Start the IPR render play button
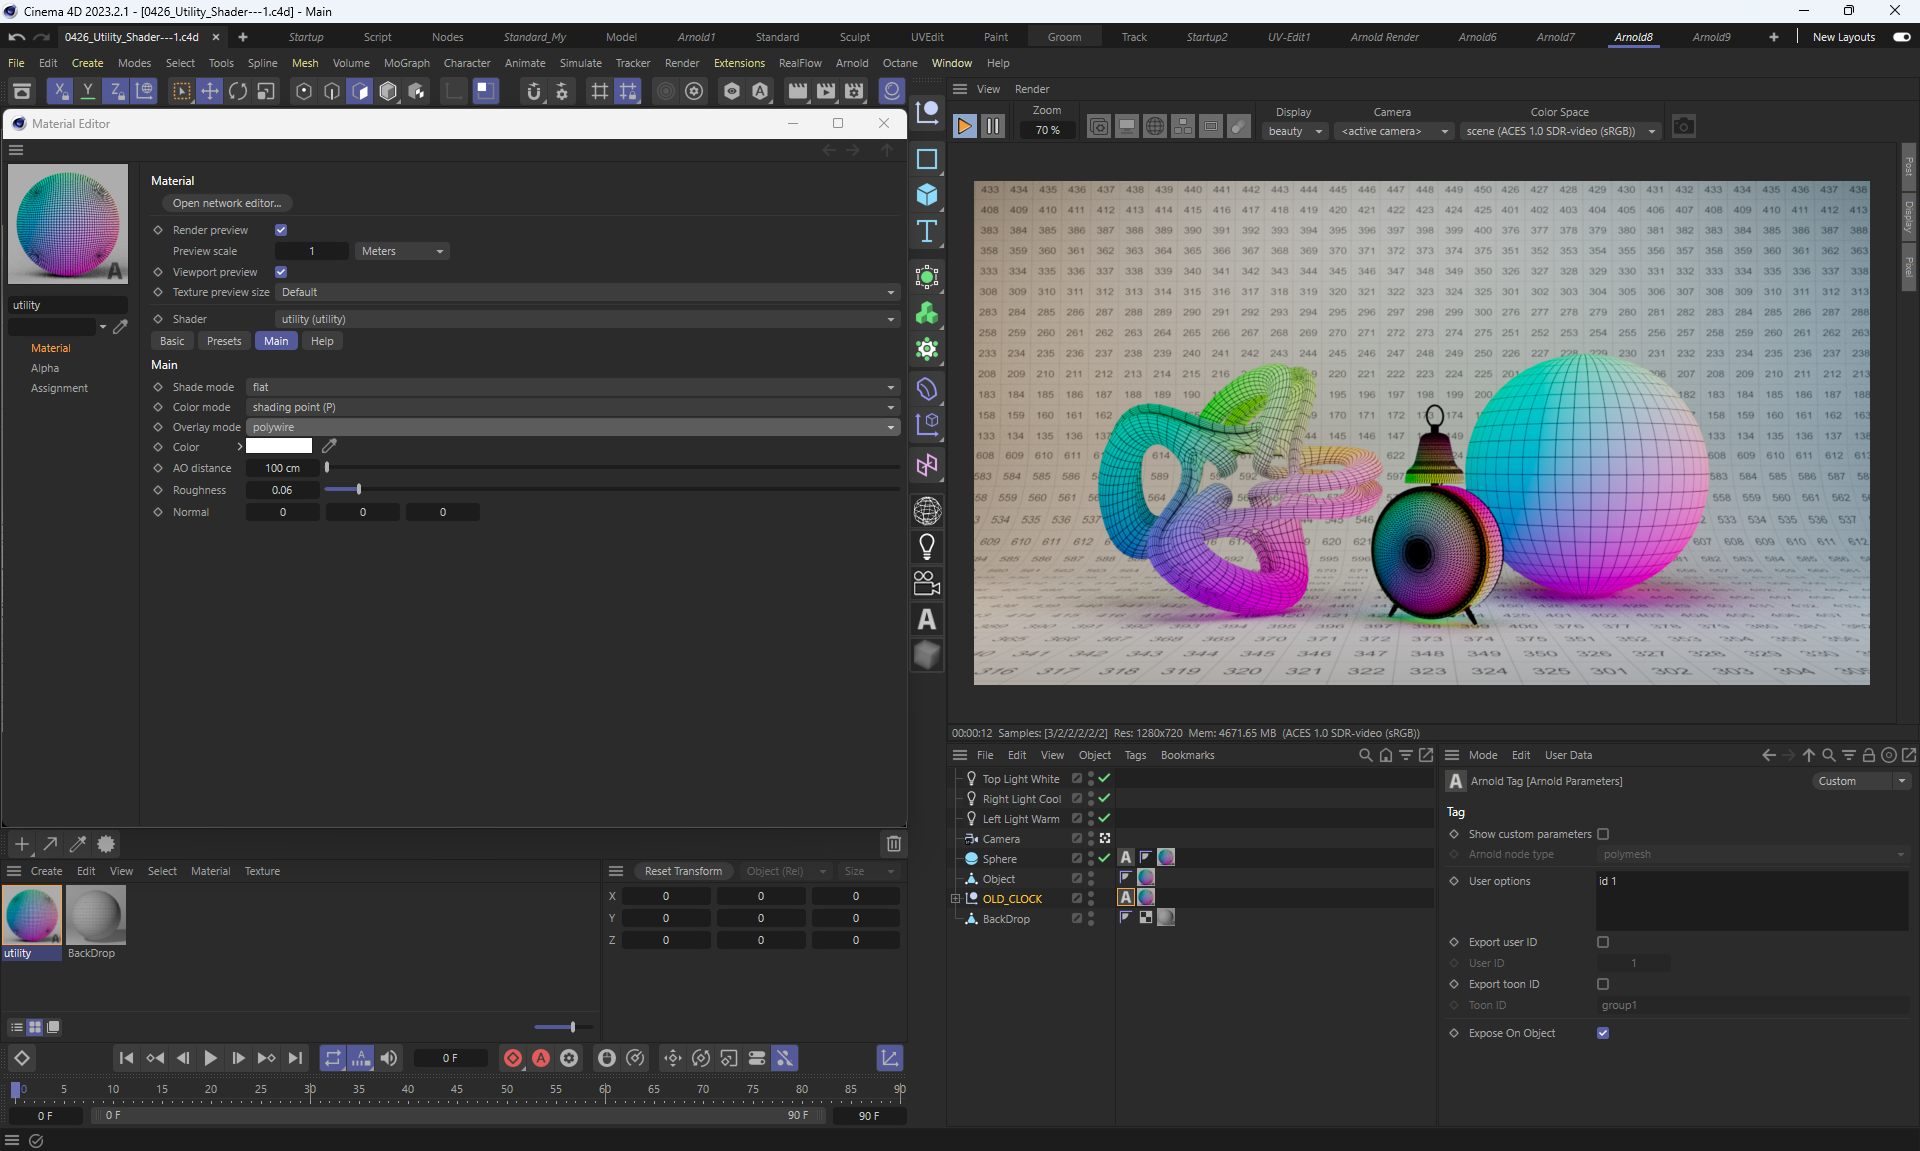This screenshot has width=1920, height=1151. pos(964,127)
